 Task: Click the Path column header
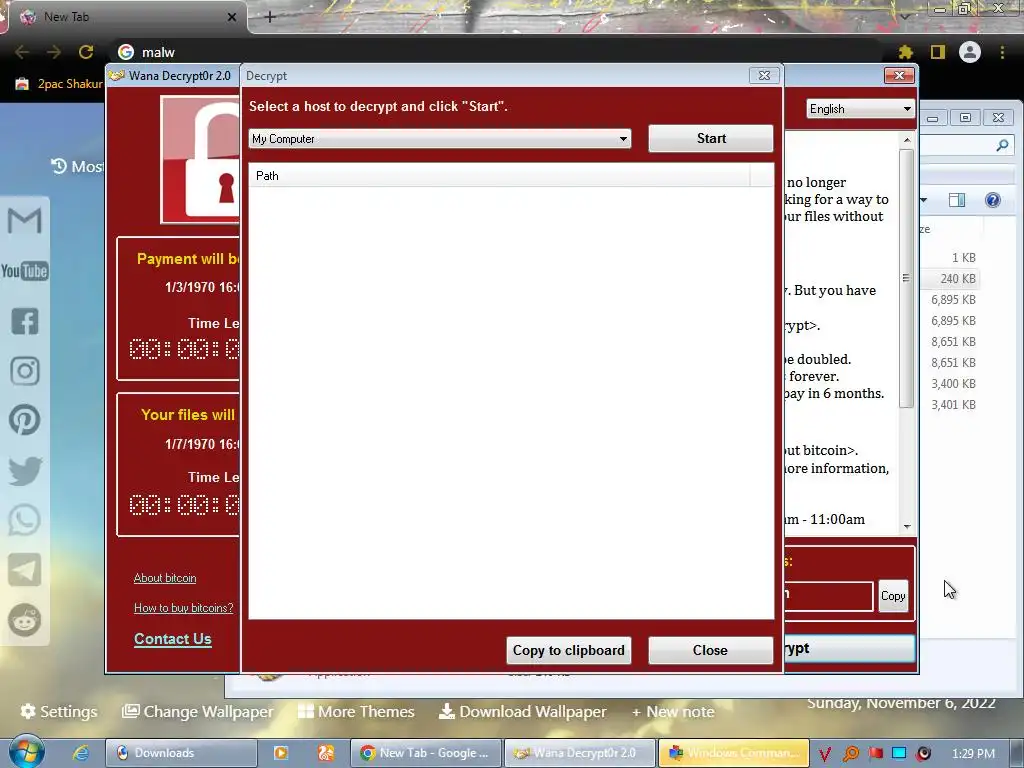point(500,176)
